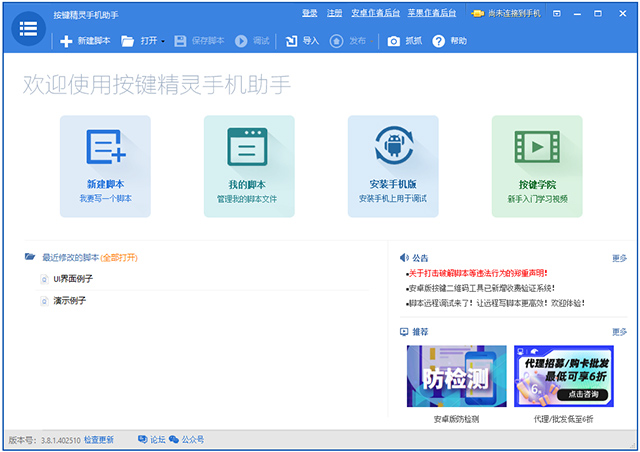Open the 论坛 link
The width and height of the screenshot is (640, 452).
pos(158,440)
